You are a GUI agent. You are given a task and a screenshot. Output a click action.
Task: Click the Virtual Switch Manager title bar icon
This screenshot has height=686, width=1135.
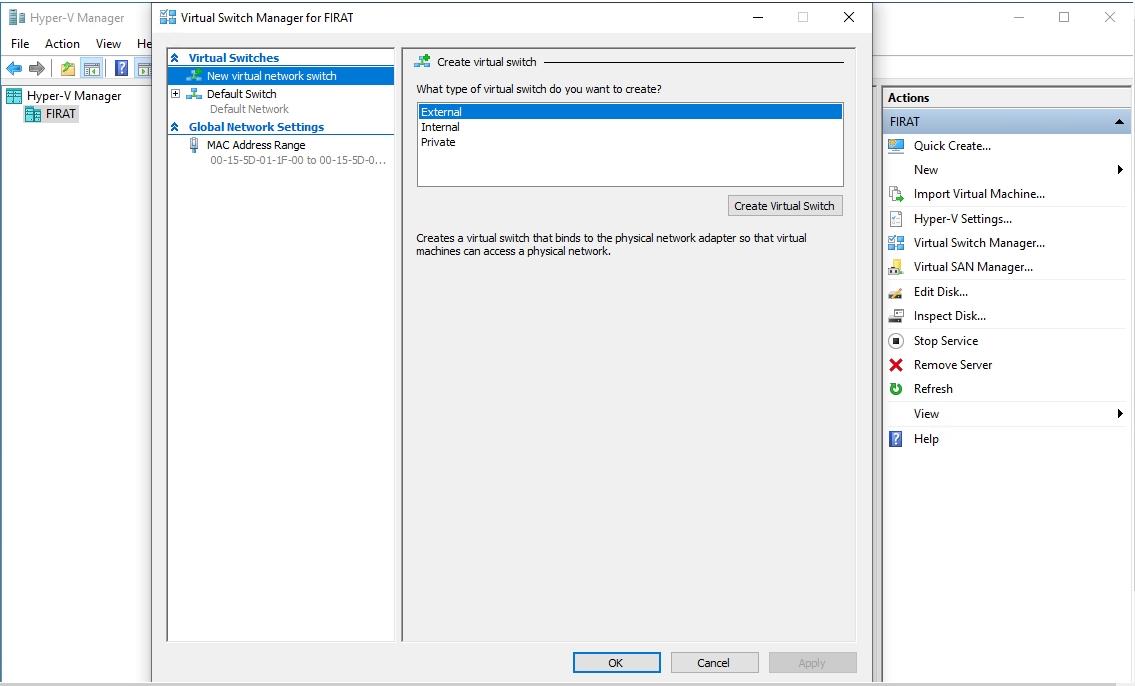point(168,17)
